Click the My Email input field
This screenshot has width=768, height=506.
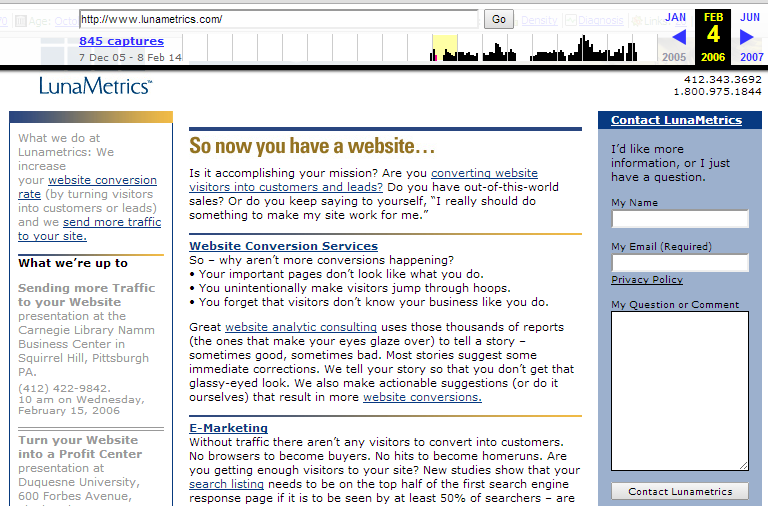[680, 263]
